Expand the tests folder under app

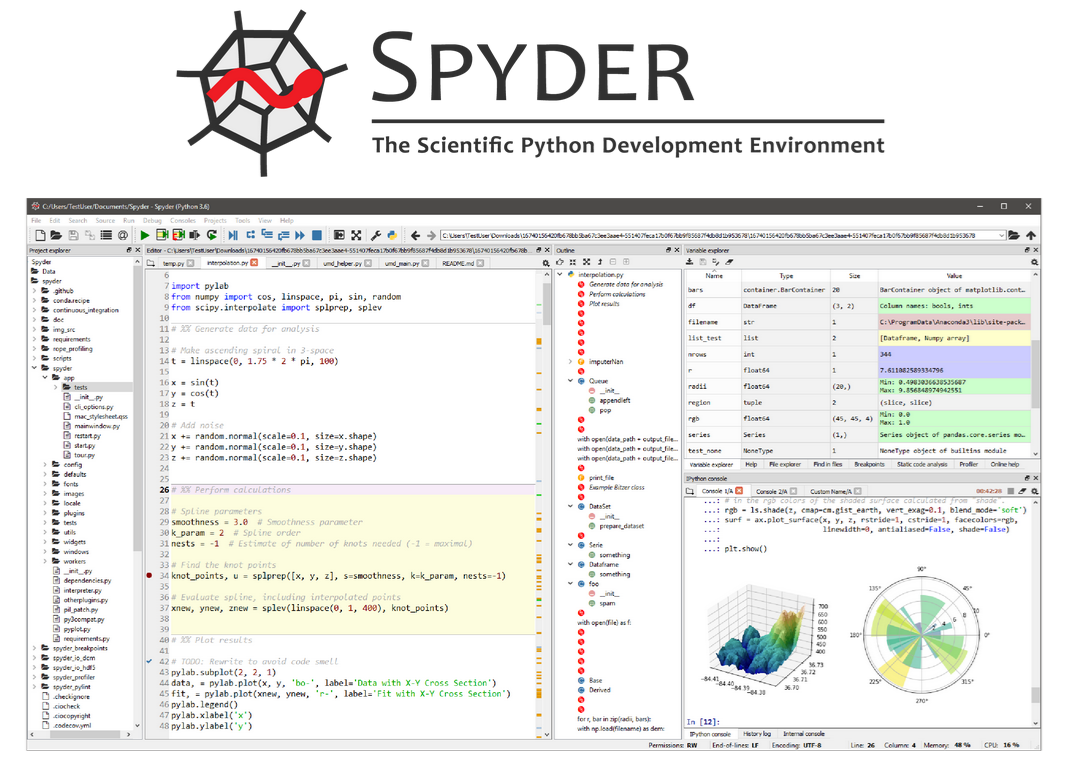(56, 387)
